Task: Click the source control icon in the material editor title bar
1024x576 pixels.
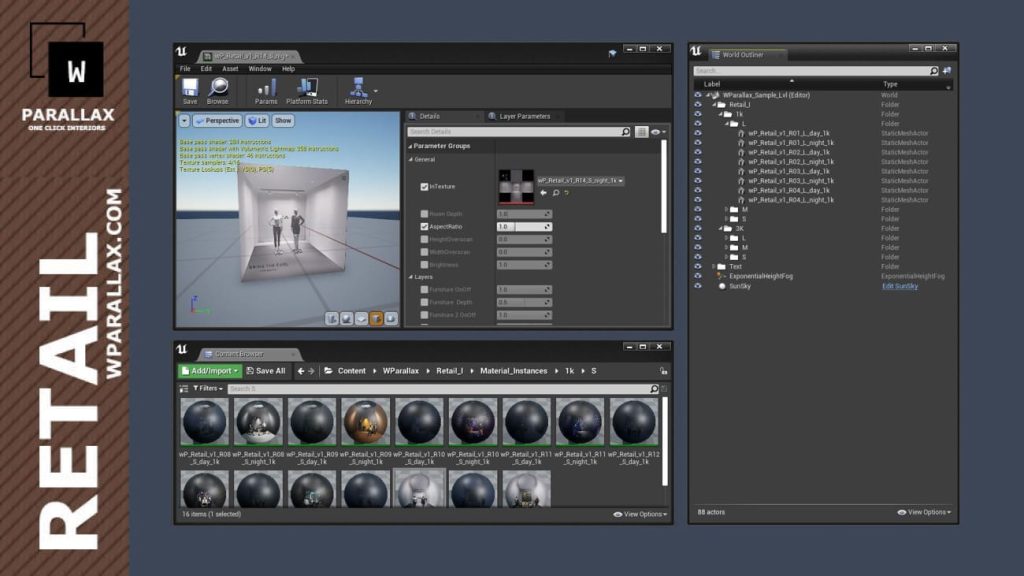Action: pyautogui.click(x=612, y=54)
